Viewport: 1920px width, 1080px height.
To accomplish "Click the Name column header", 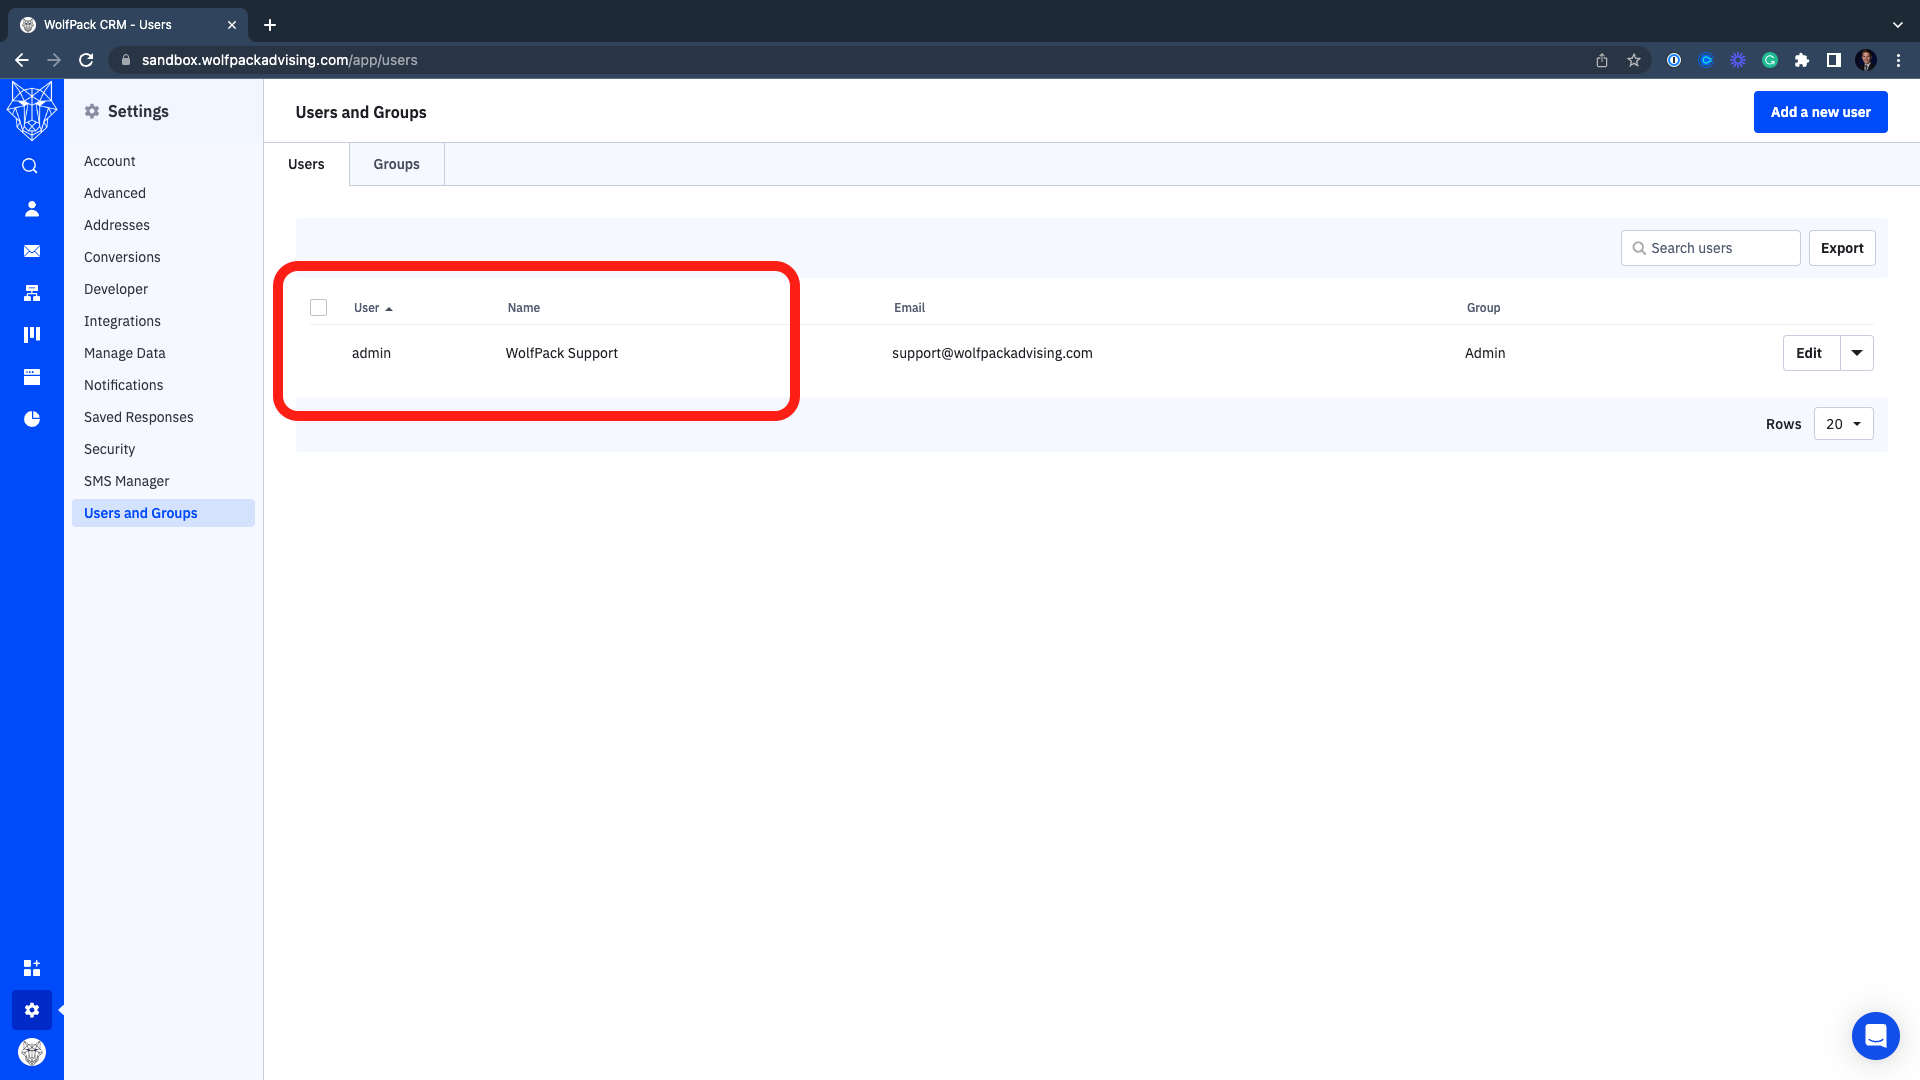I will [x=524, y=308].
